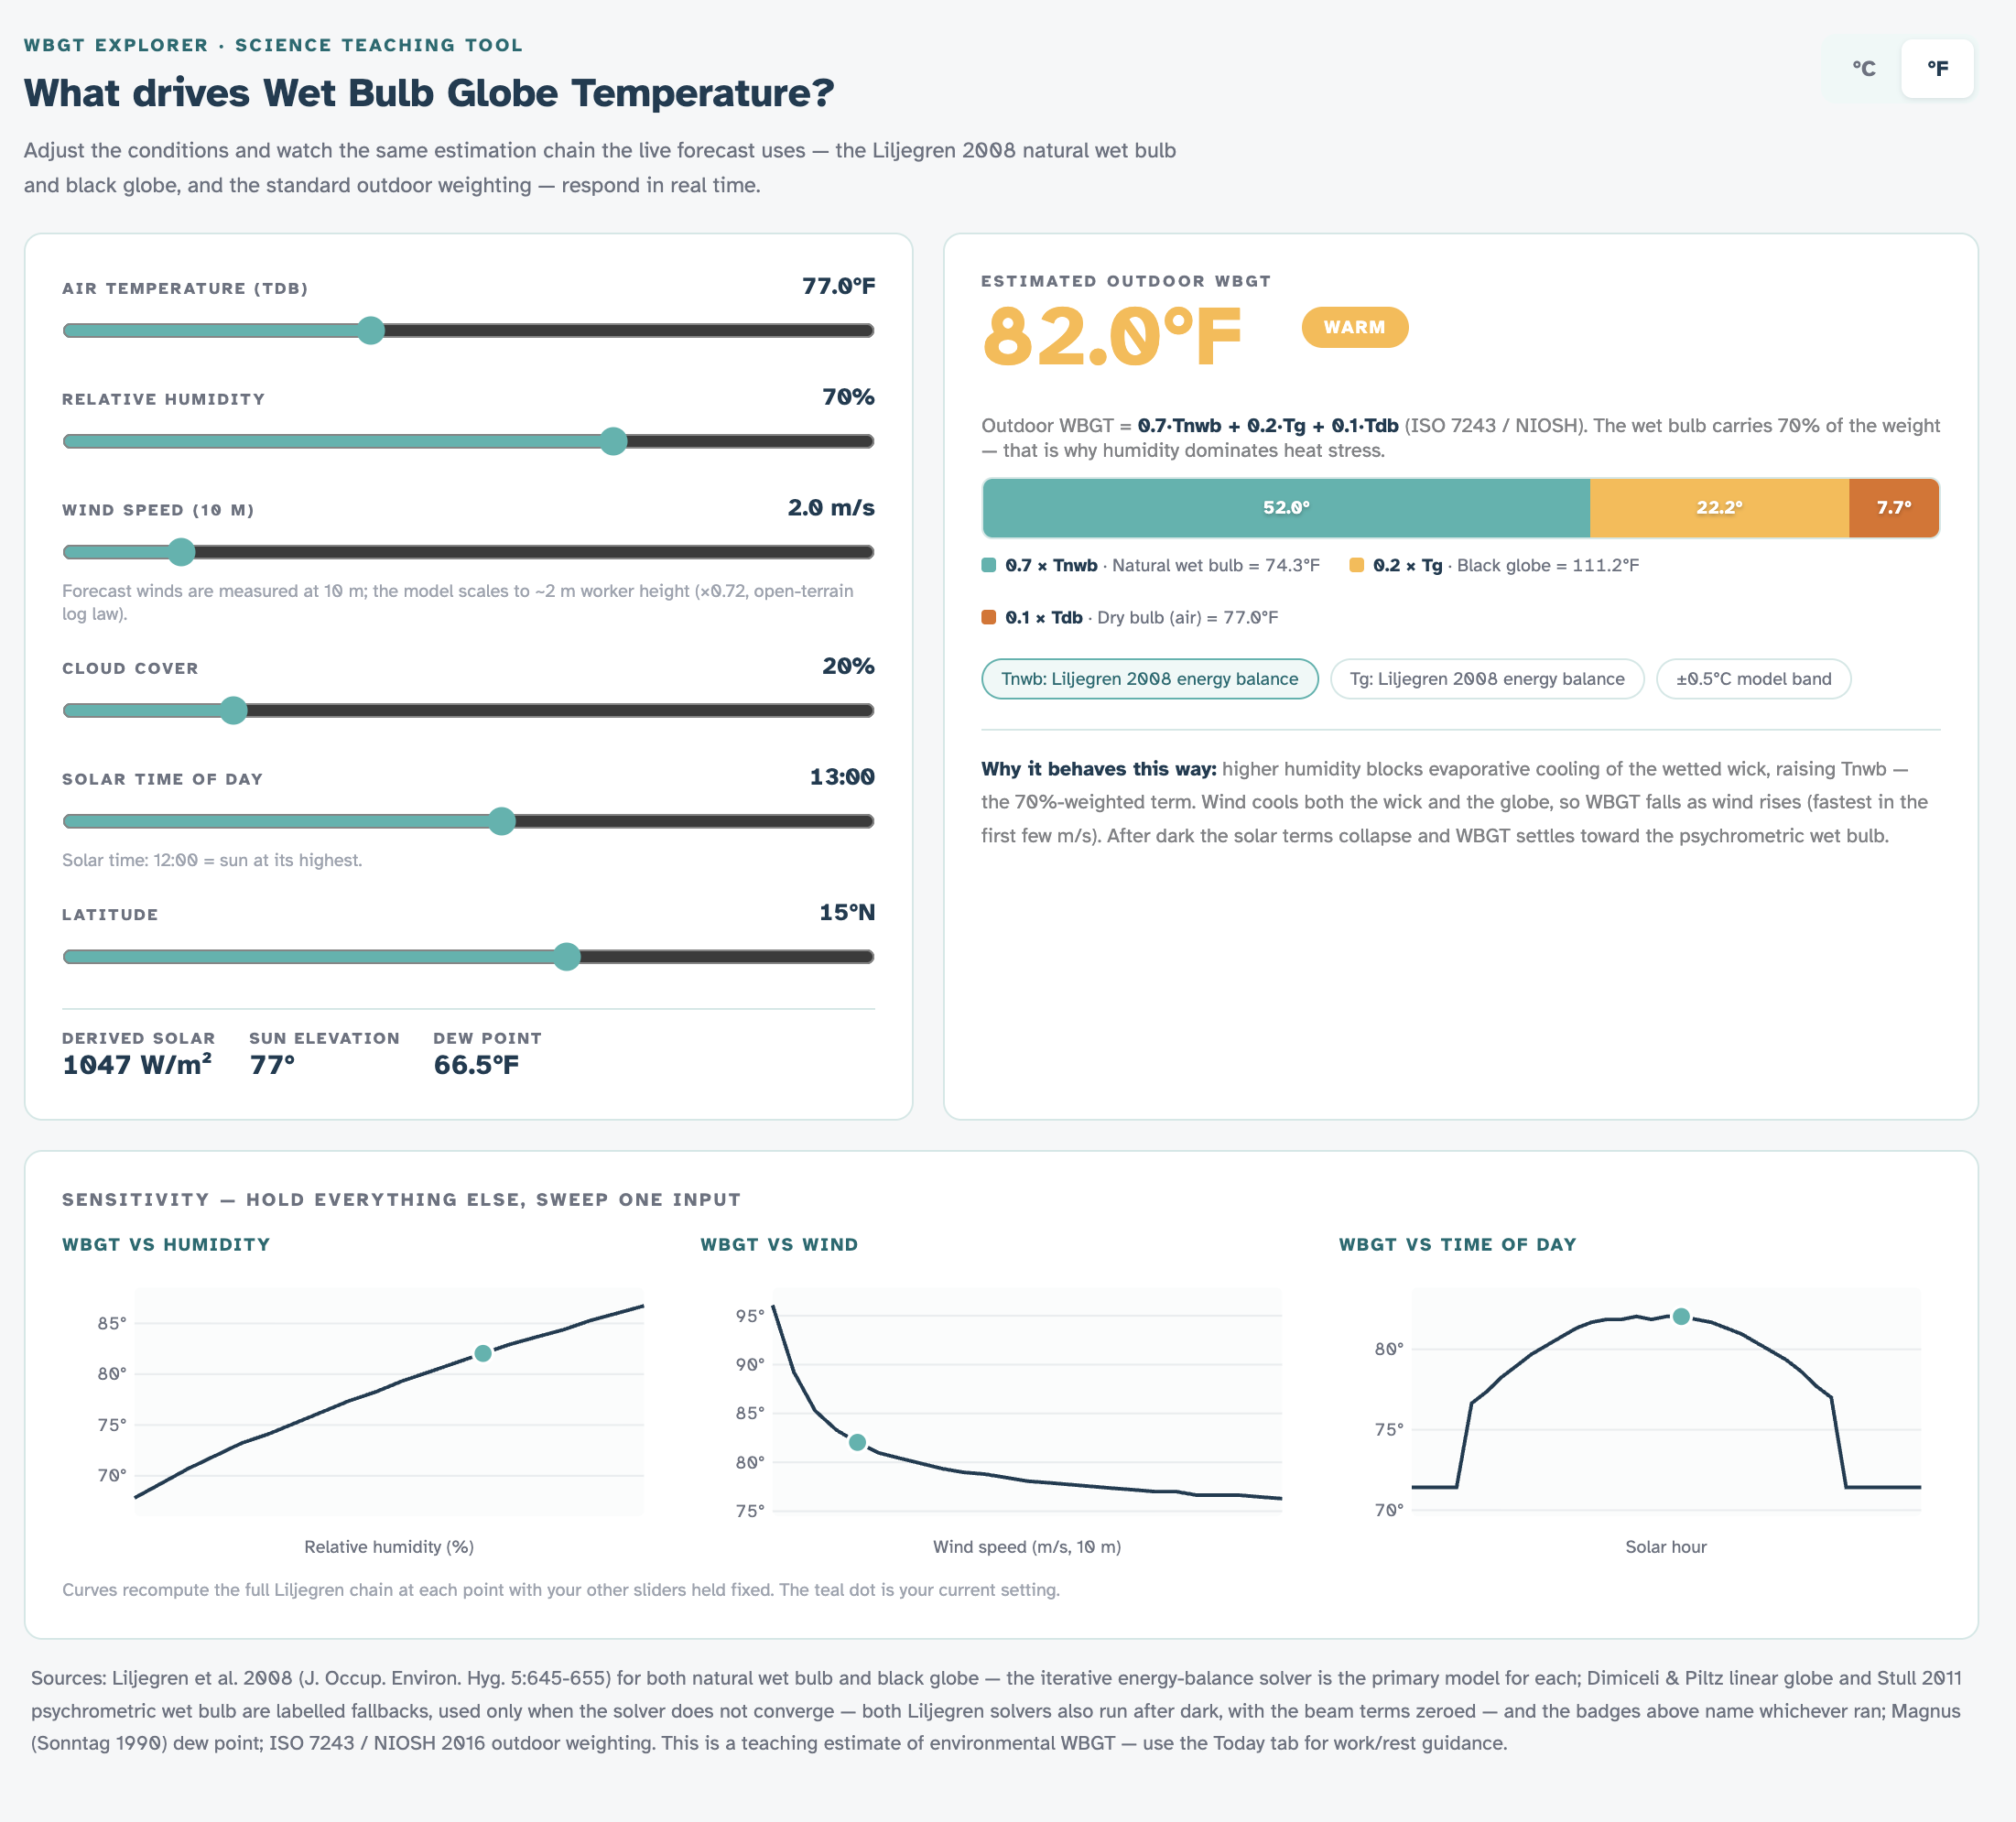
Task: Click the yellow legend swatch for 0.2 × Tg
Action: [1357, 565]
